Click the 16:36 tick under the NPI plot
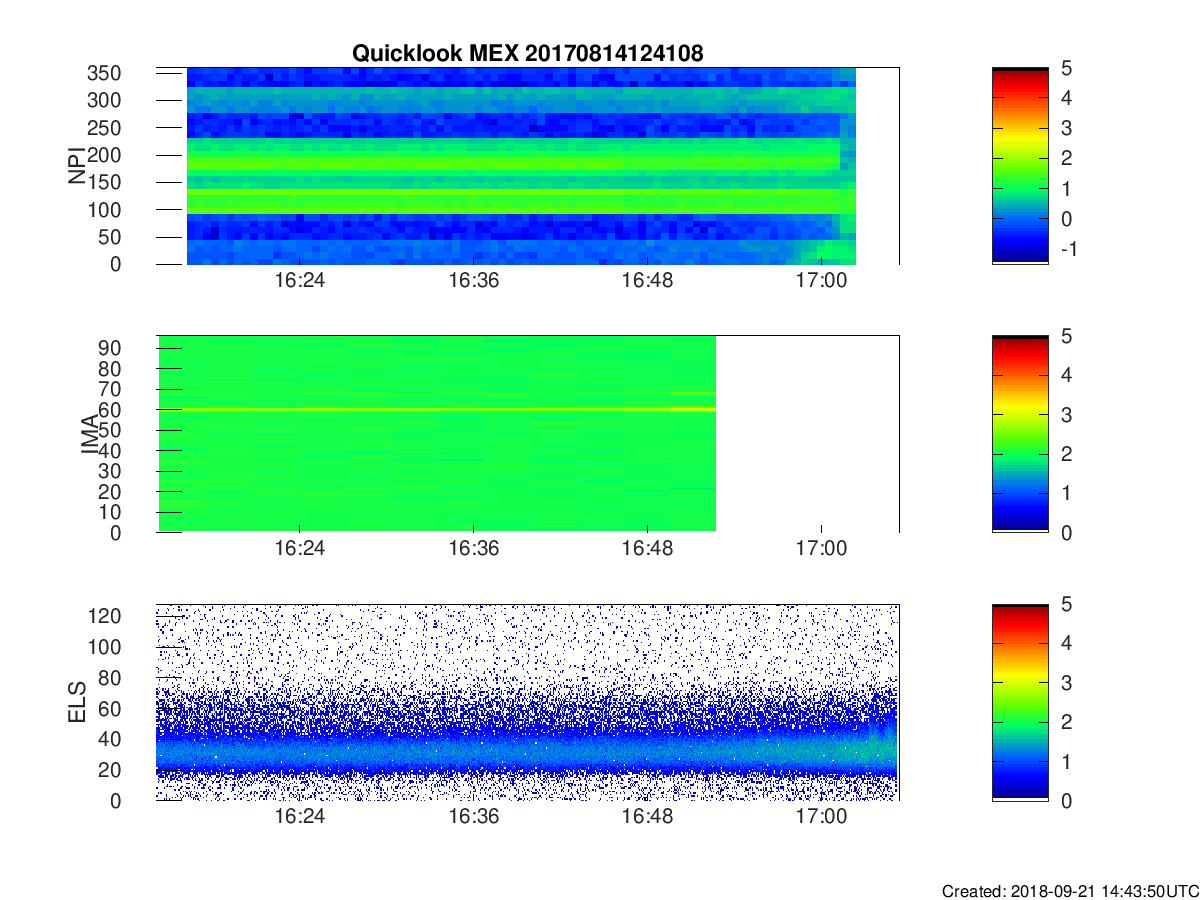This screenshot has height=900, width=1200. (x=473, y=281)
